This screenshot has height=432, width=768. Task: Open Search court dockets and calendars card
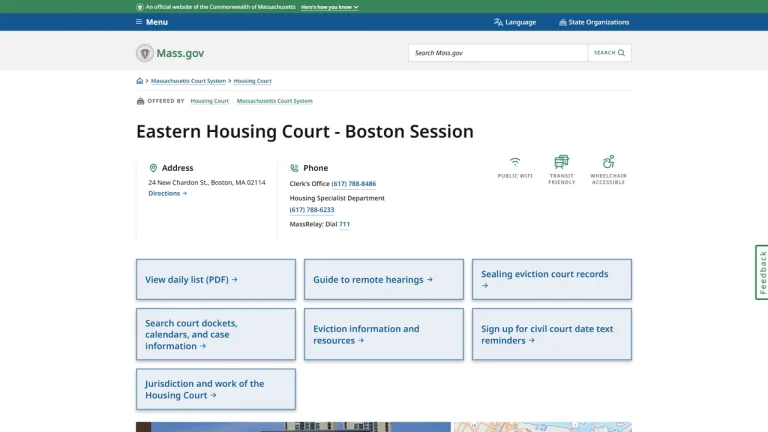(216, 334)
